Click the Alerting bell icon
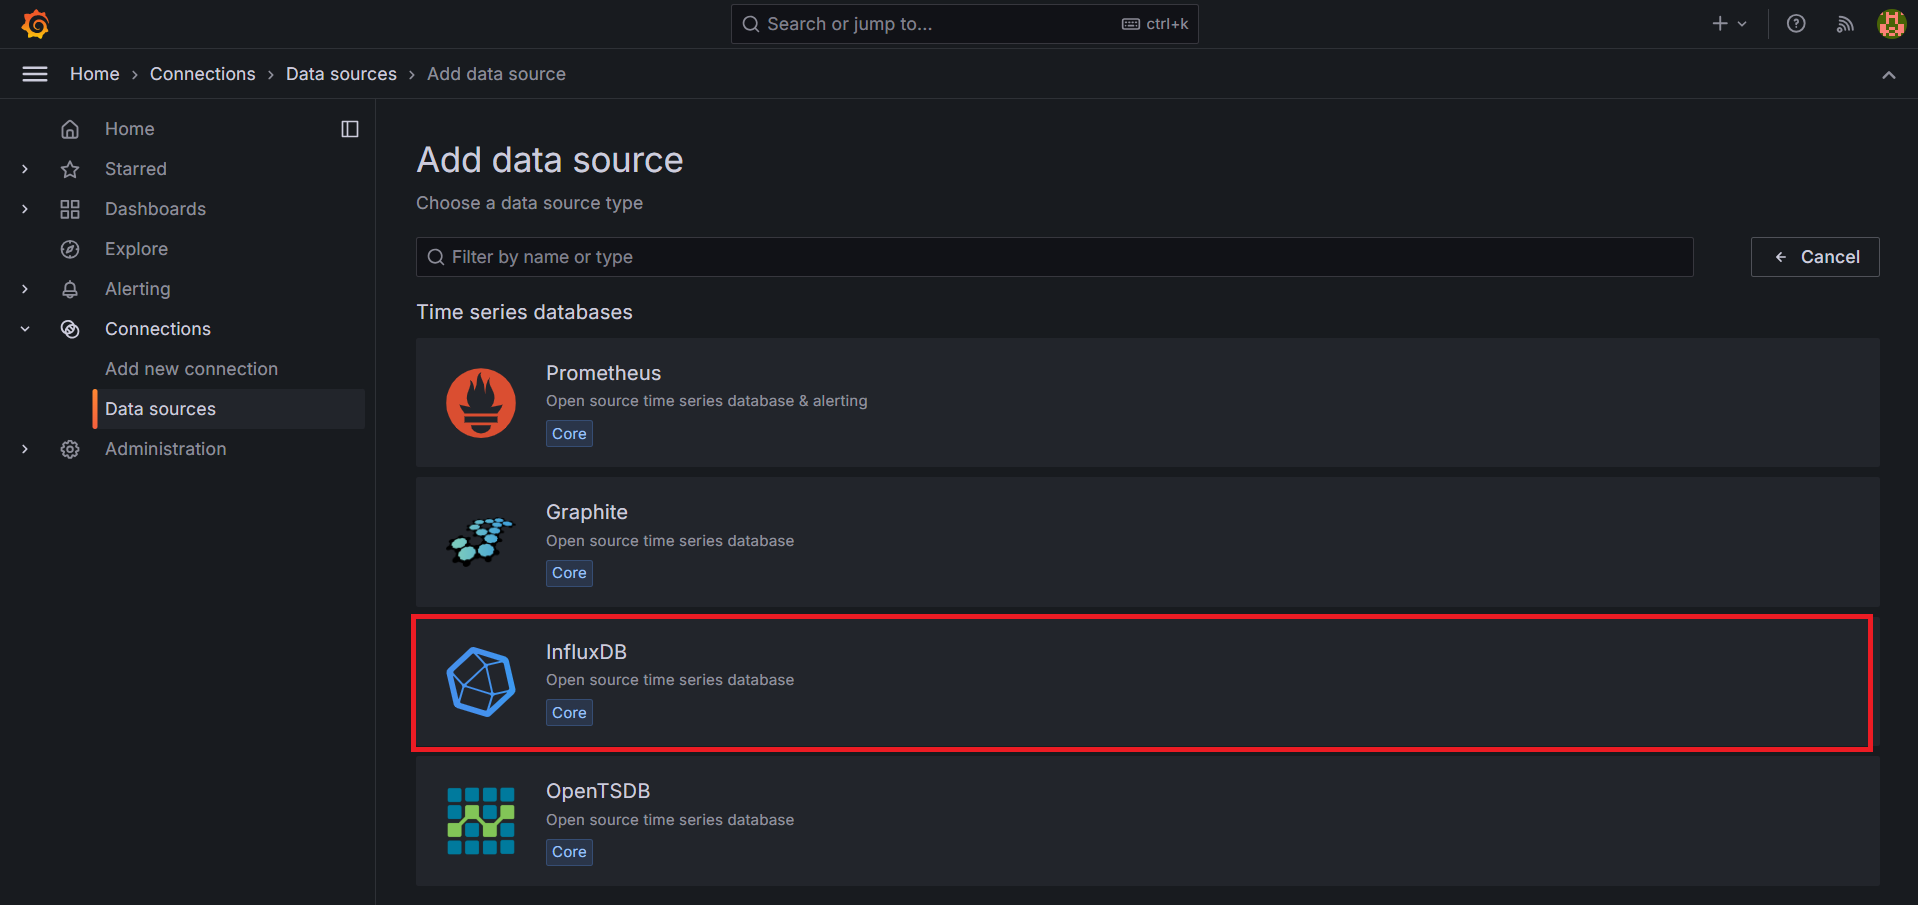 tap(69, 288)
